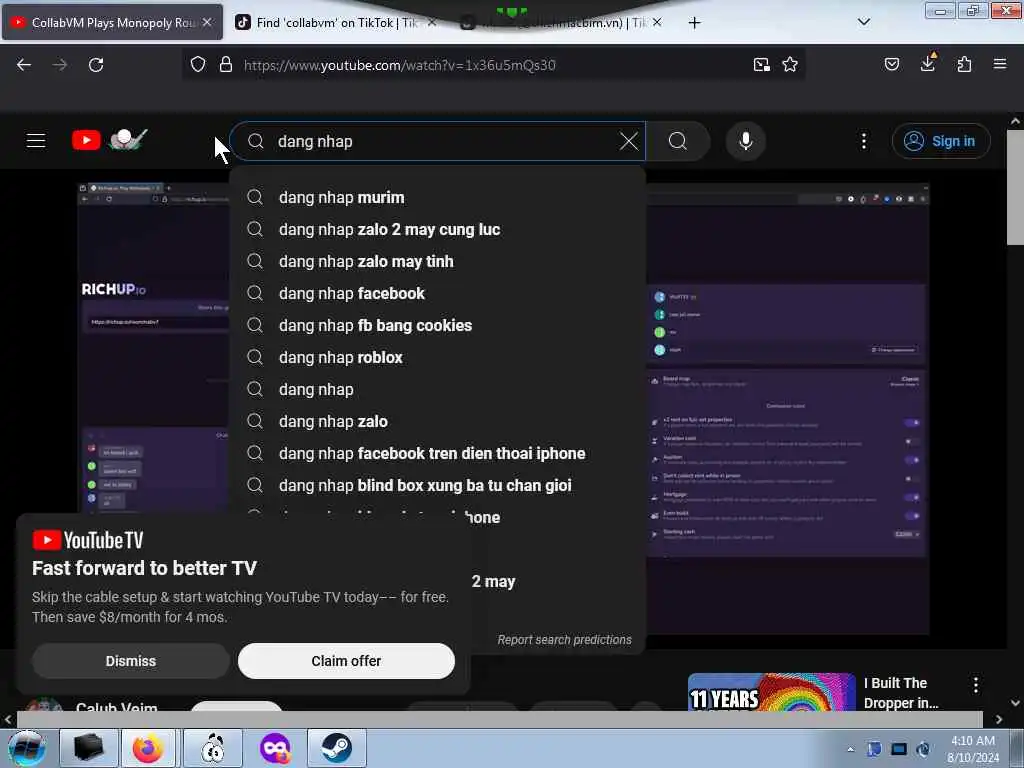Open Steam from the taskbar

[337, 748]
